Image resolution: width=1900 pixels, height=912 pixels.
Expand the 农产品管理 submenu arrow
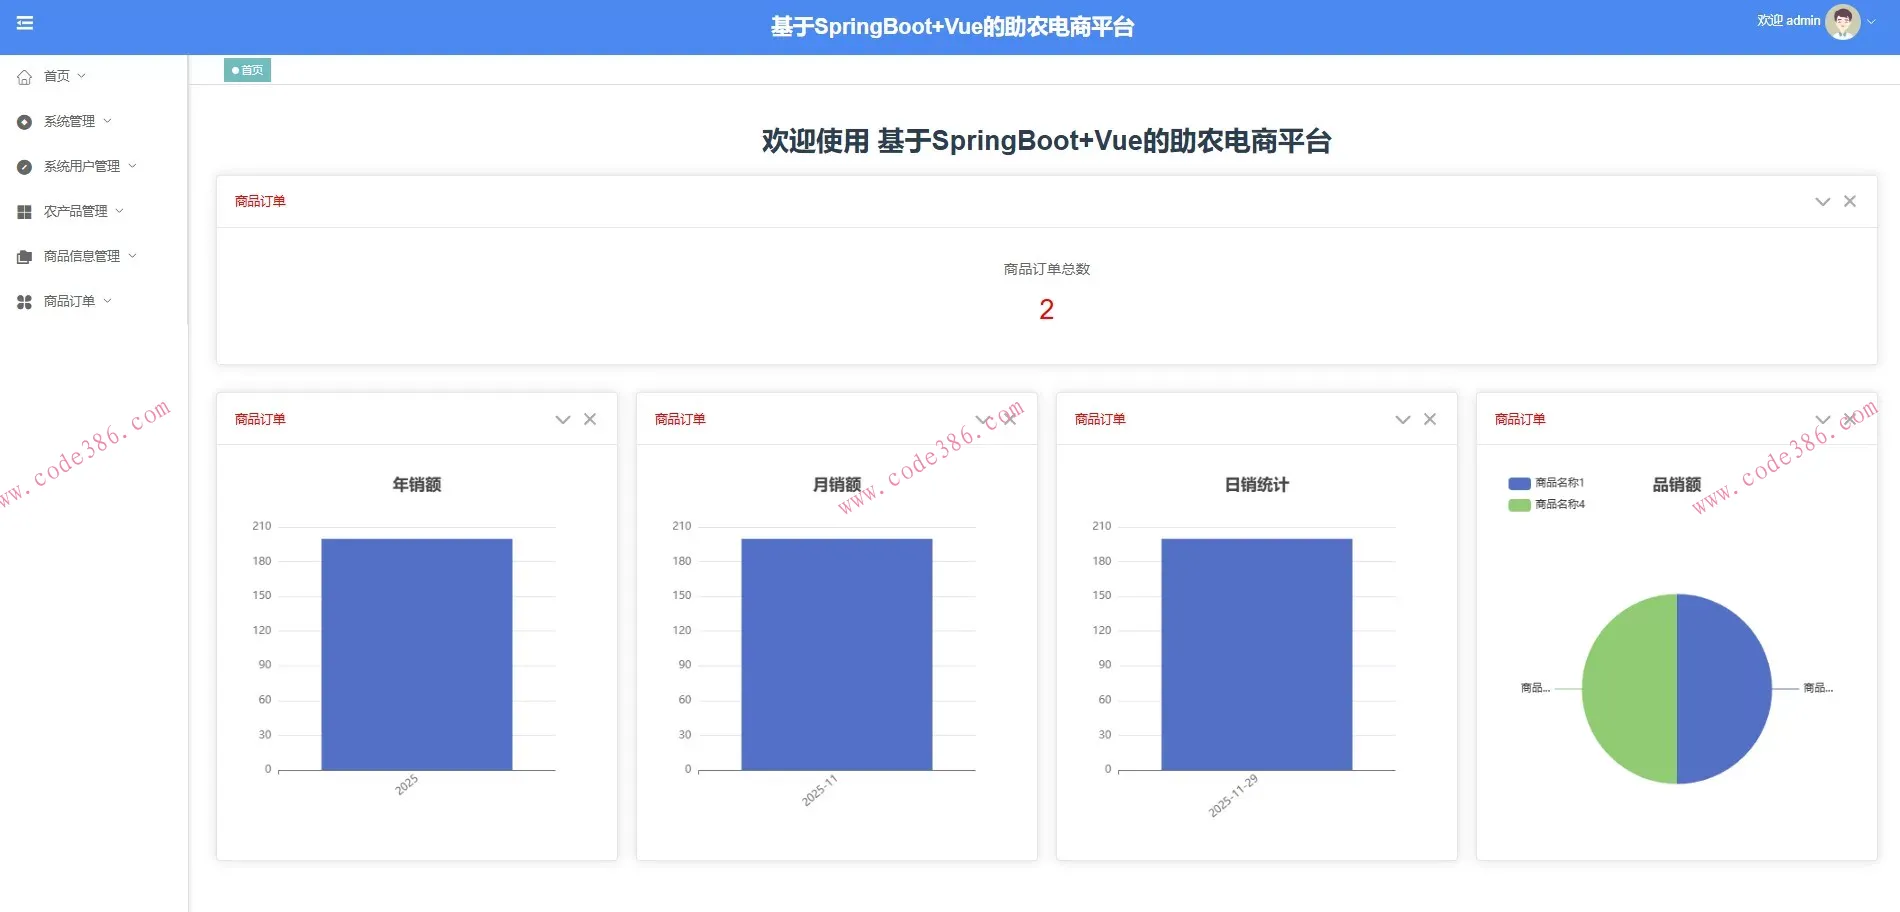[x=120, y=211]
